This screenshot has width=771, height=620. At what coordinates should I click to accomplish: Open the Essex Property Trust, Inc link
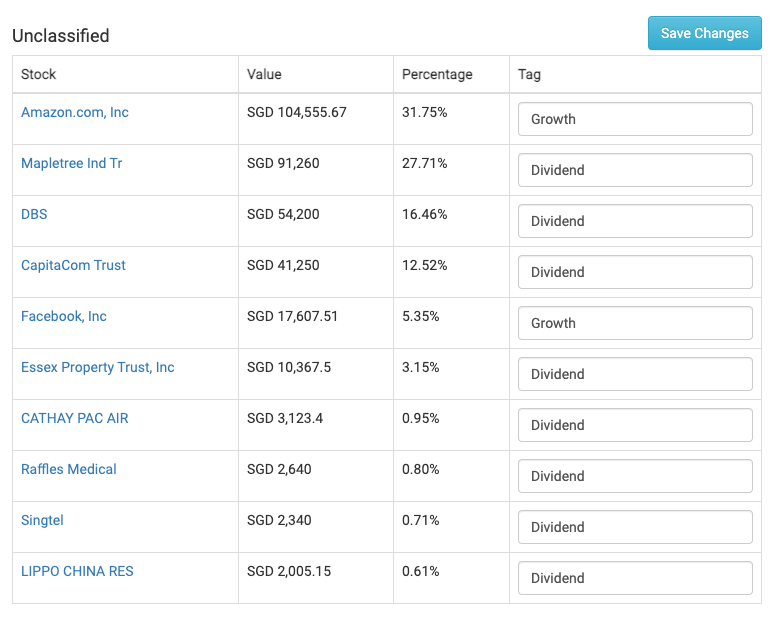tap(98, 367)
